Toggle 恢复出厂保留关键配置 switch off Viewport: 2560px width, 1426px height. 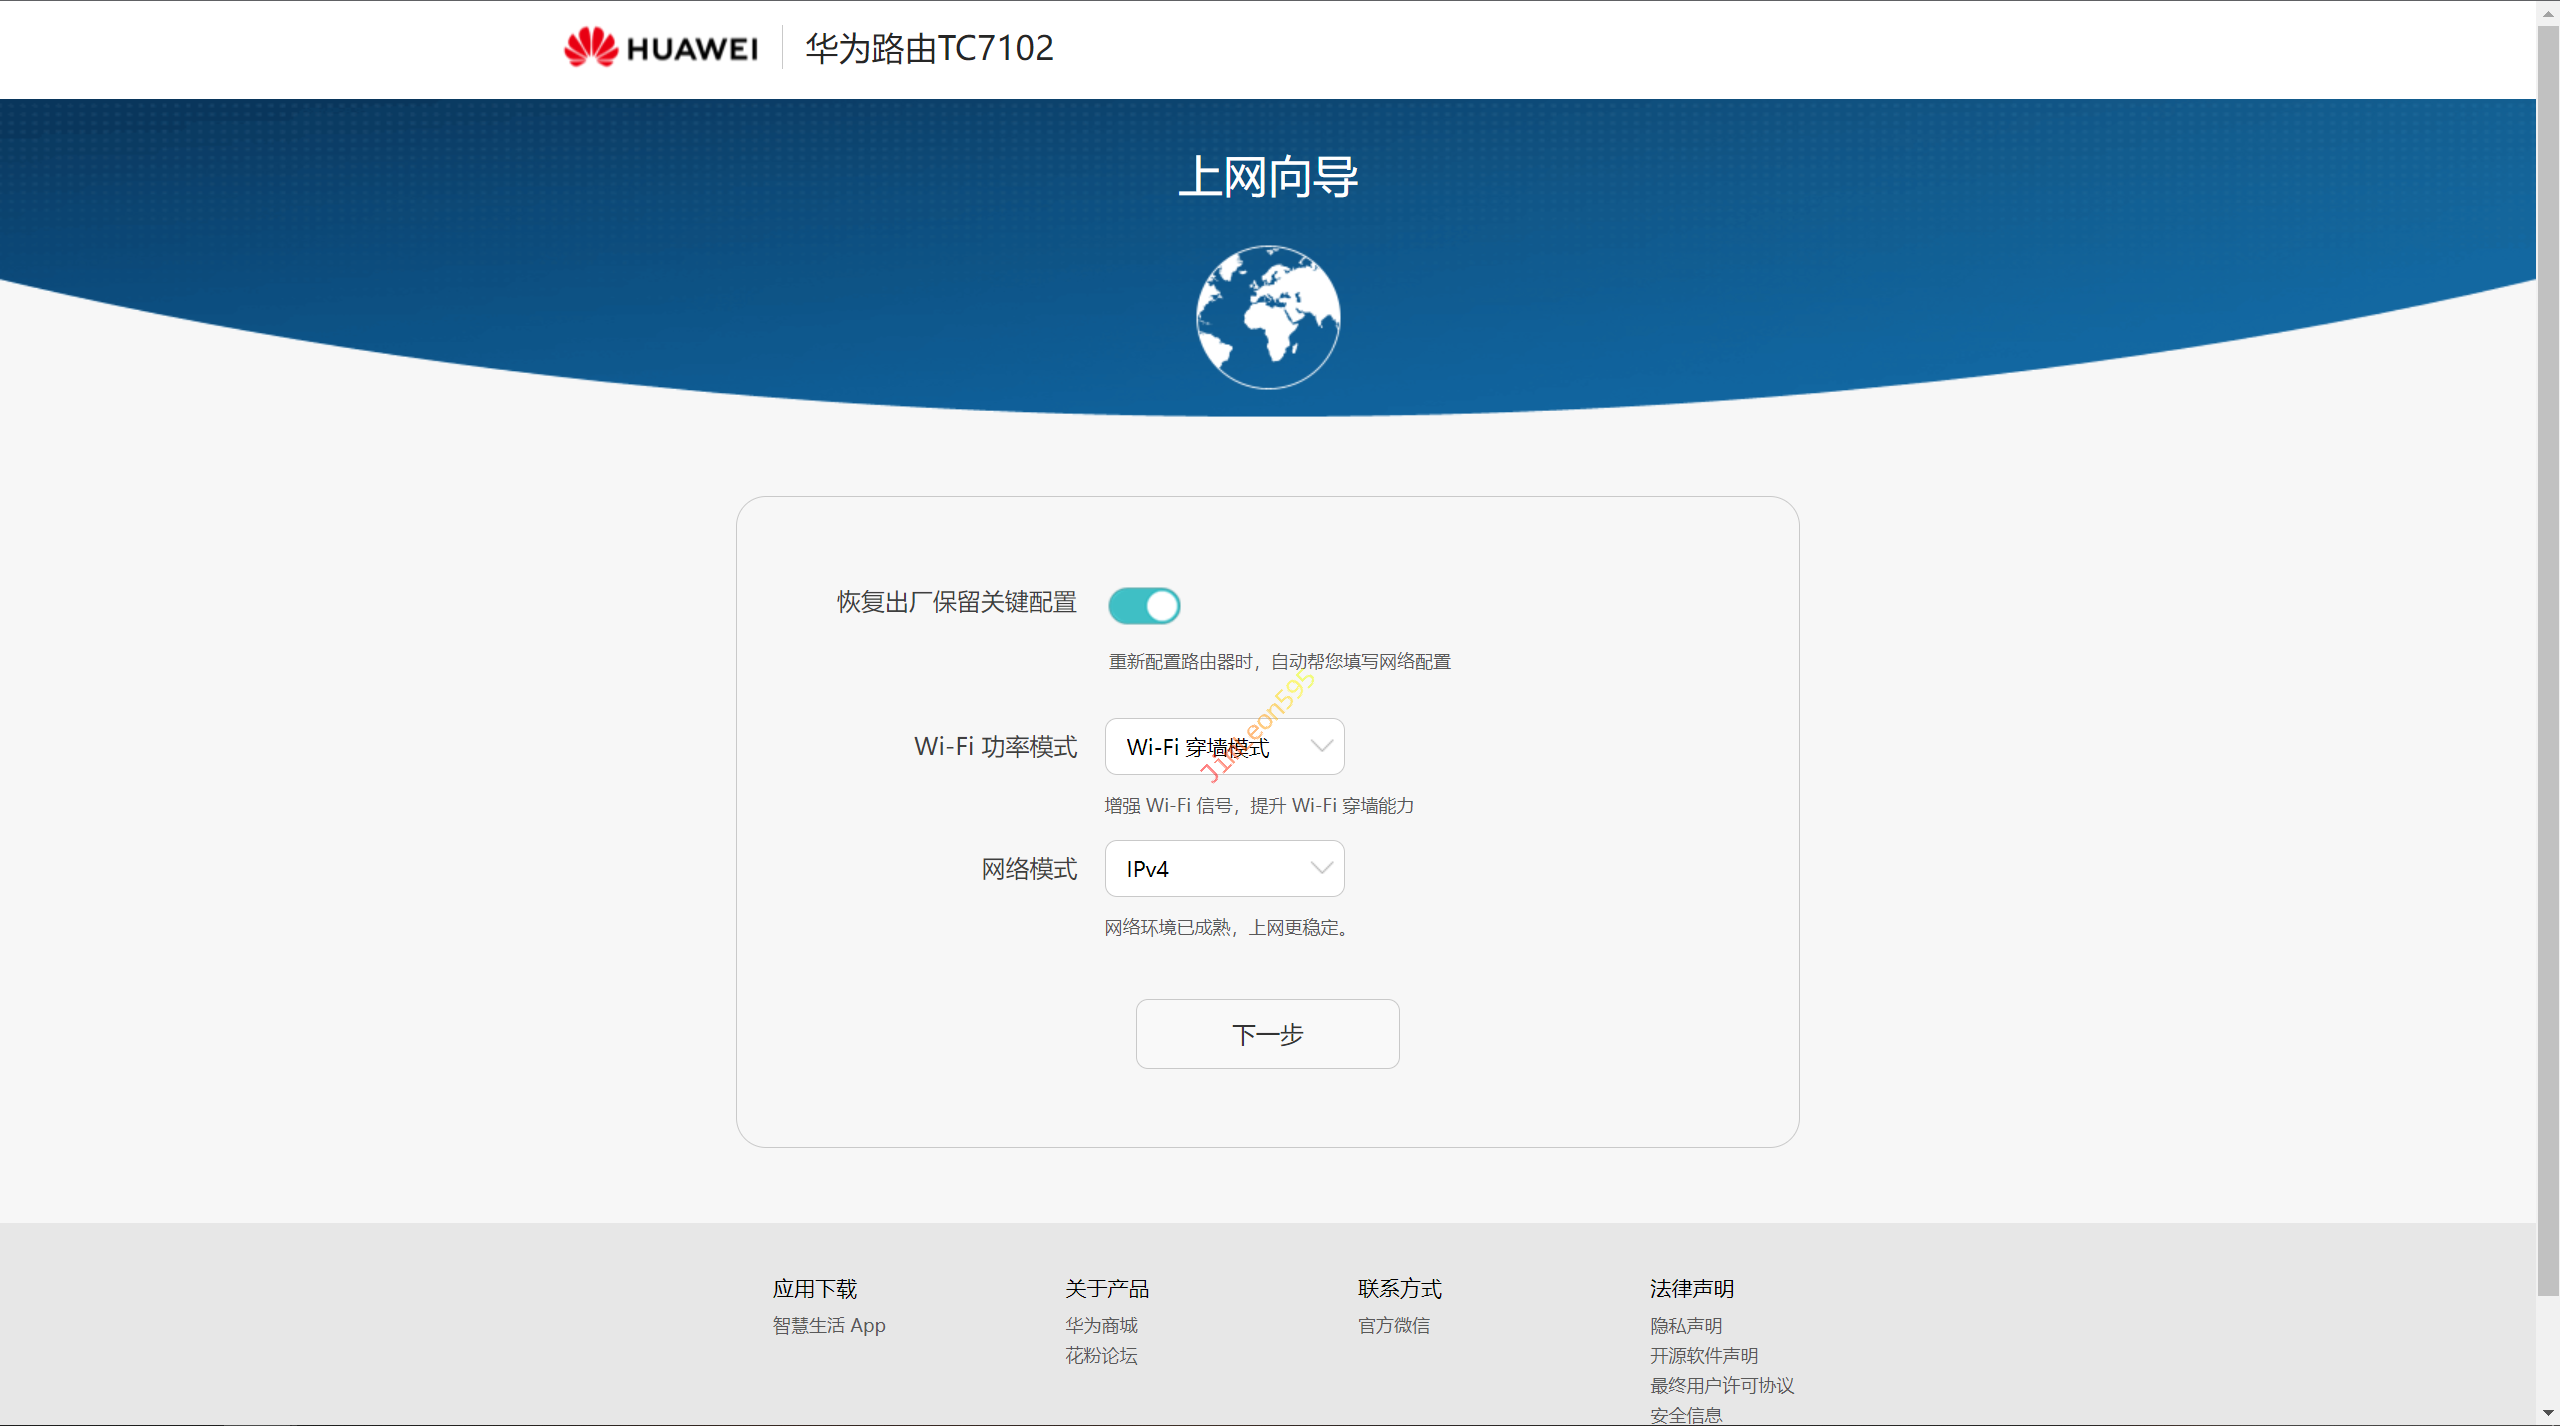click(1144, 606)
